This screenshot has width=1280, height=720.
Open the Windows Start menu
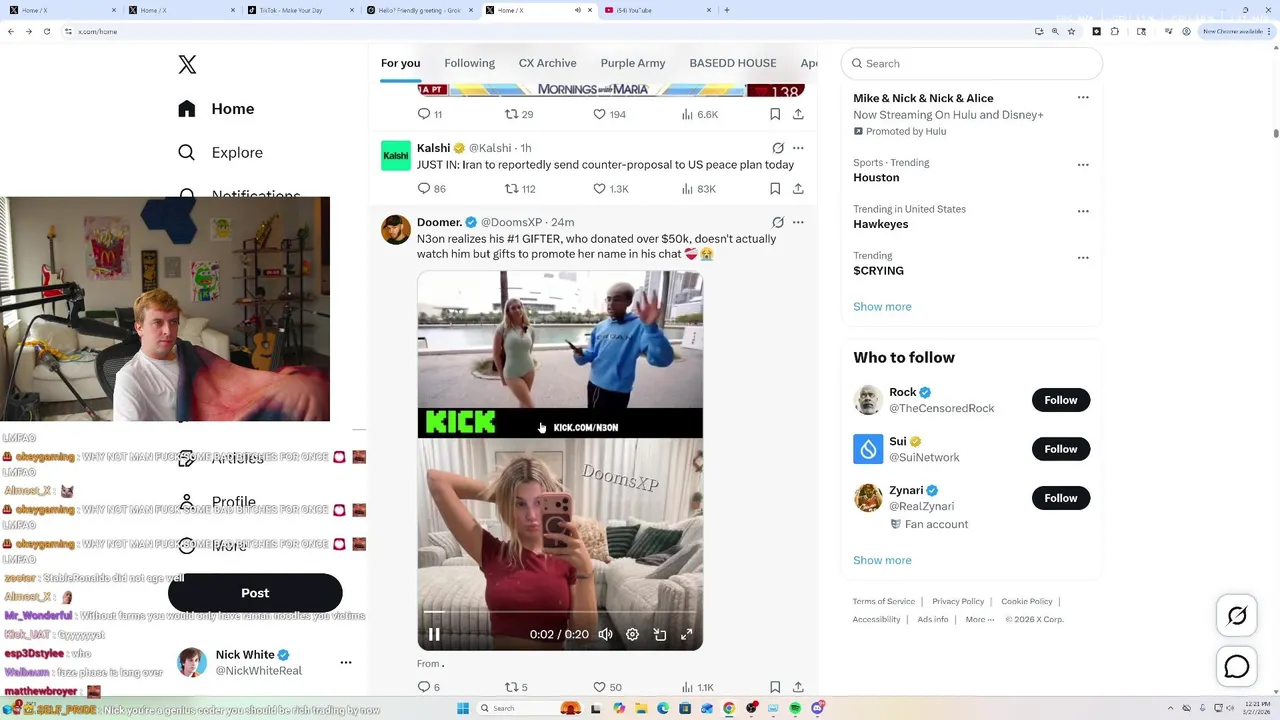[x=463, y=708]
